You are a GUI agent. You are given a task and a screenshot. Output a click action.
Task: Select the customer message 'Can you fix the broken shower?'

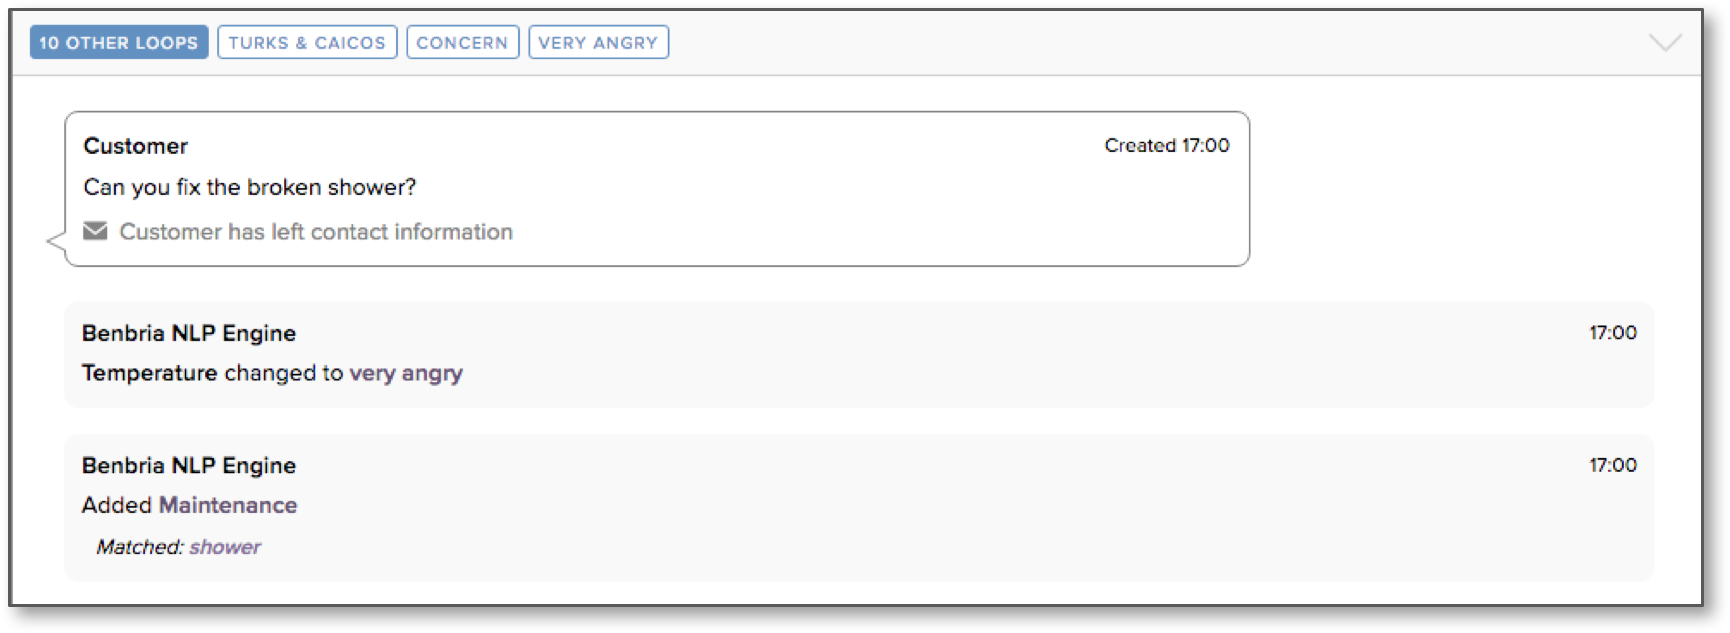[250, 187]
